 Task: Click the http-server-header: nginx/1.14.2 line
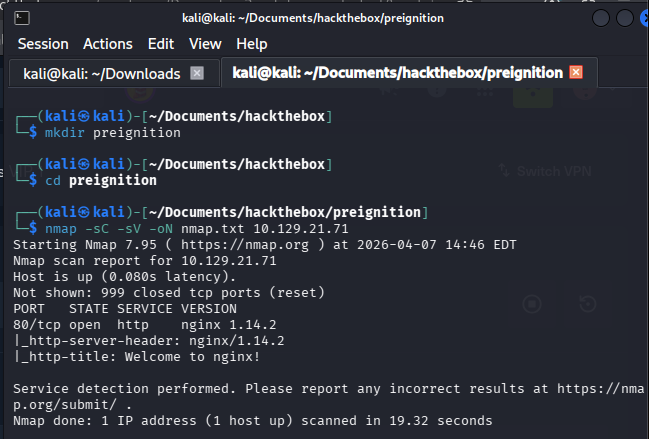(149, 341)
